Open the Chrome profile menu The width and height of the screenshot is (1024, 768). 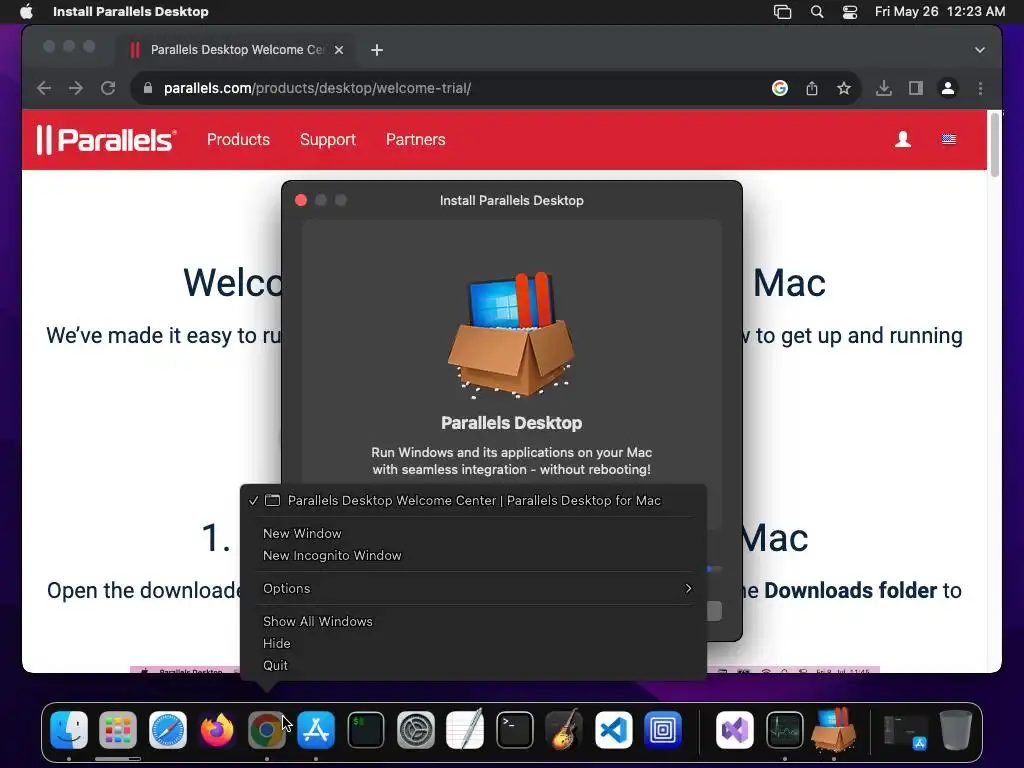(x=948, y=88)
